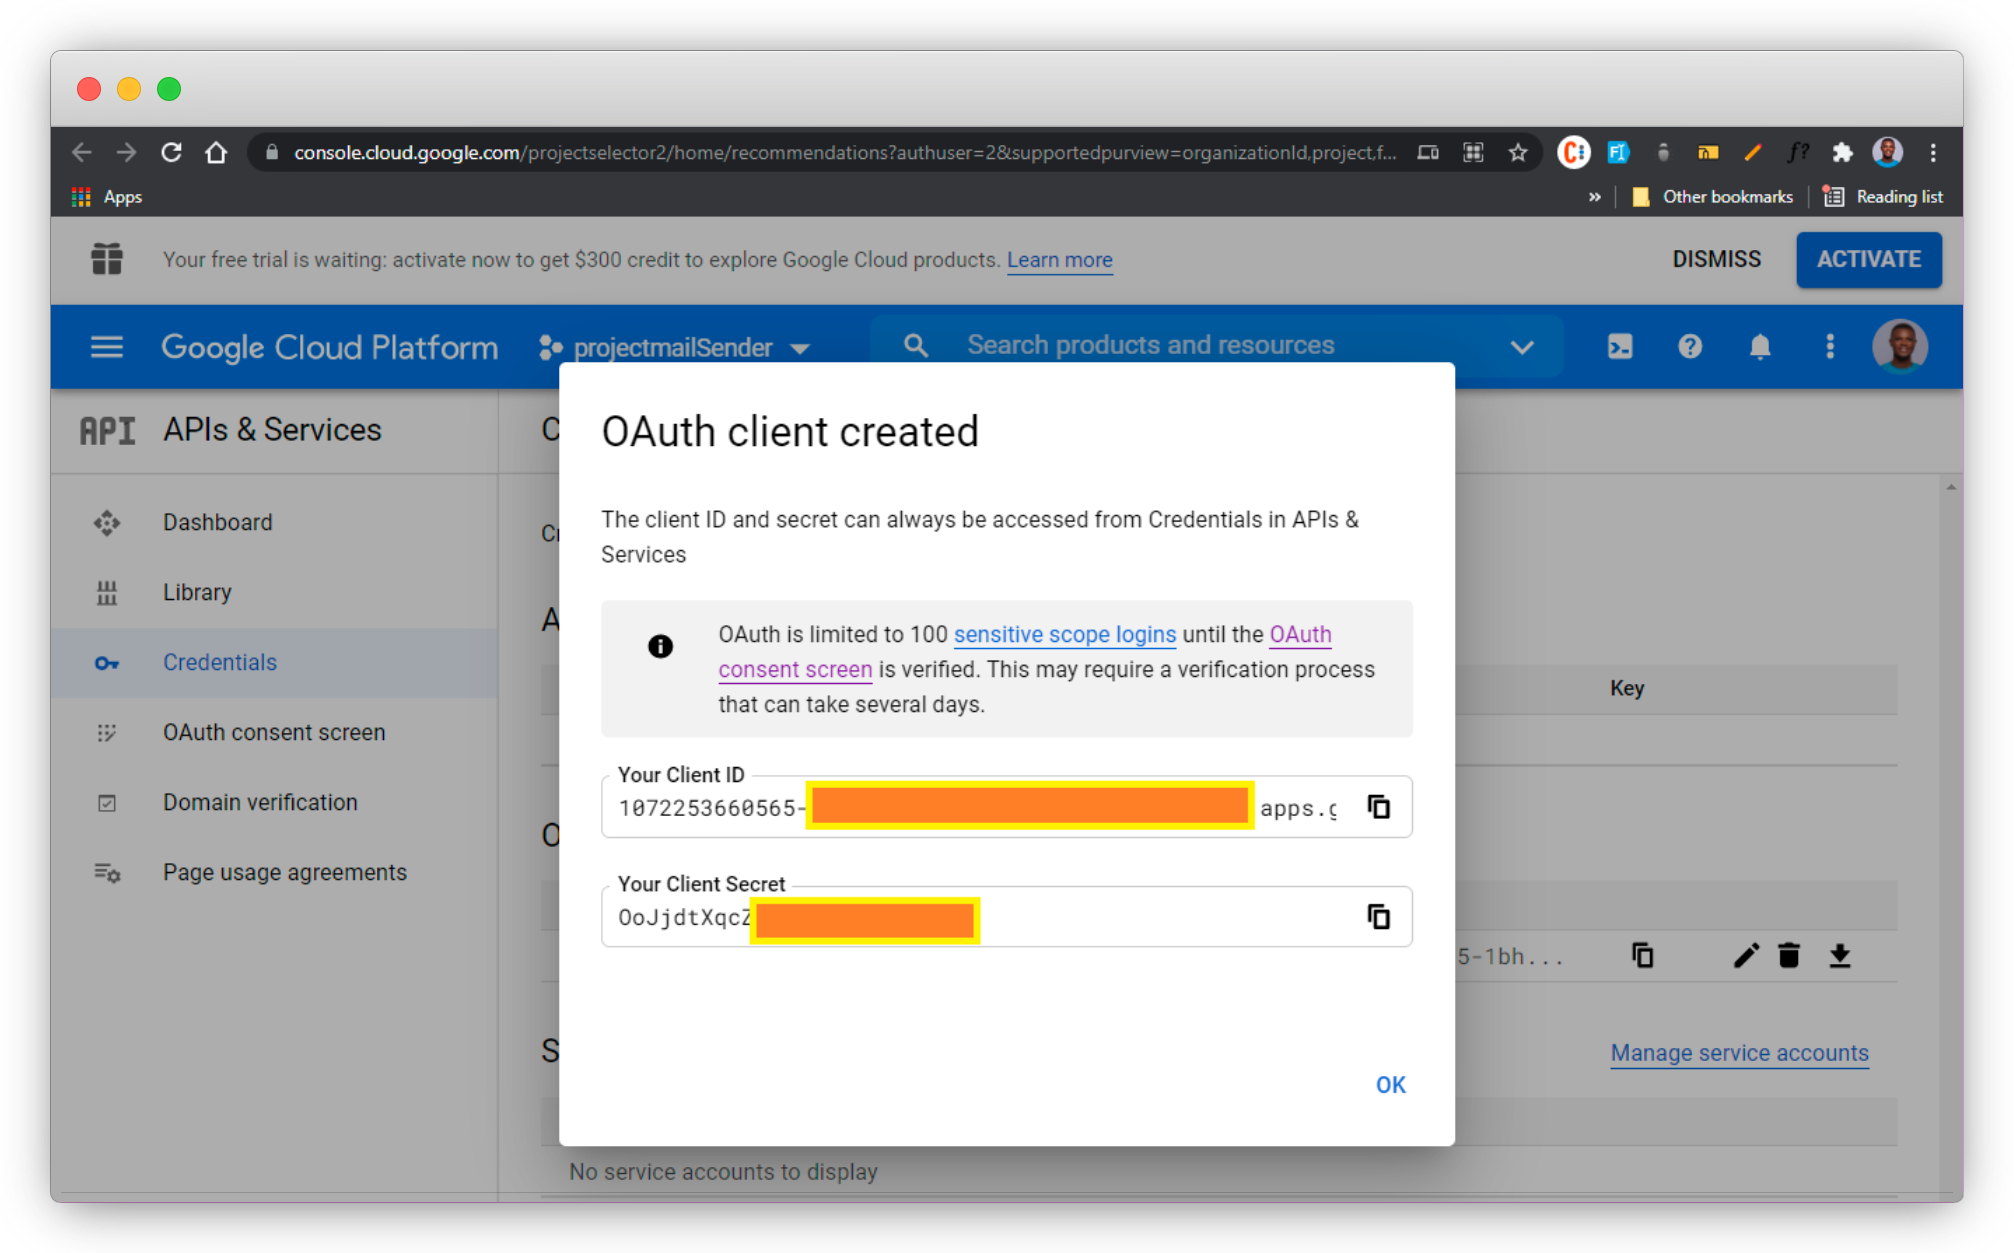Open the Chrome profile avatar
The height and width of the screenshot is (1253, 2014).
coord(1888,152)
